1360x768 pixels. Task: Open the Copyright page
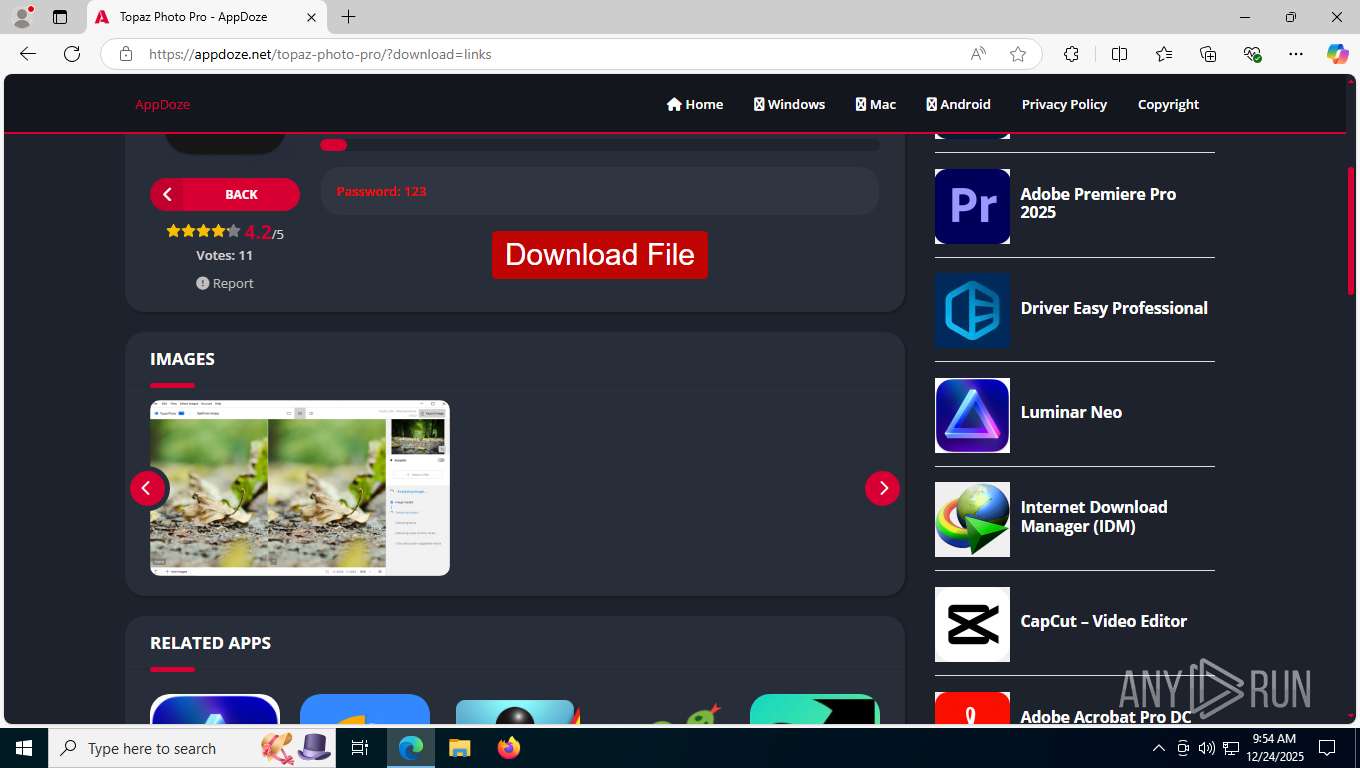tap(1168, 104)
